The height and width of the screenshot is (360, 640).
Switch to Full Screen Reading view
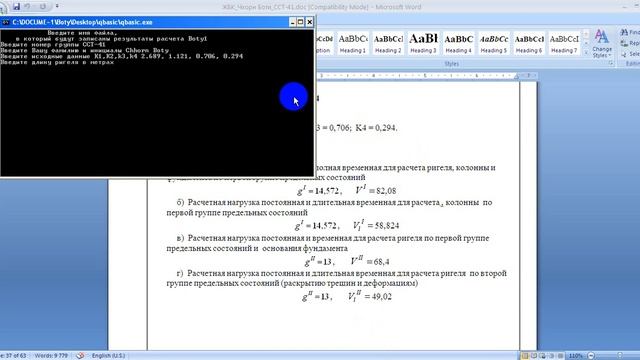[534, 356]
